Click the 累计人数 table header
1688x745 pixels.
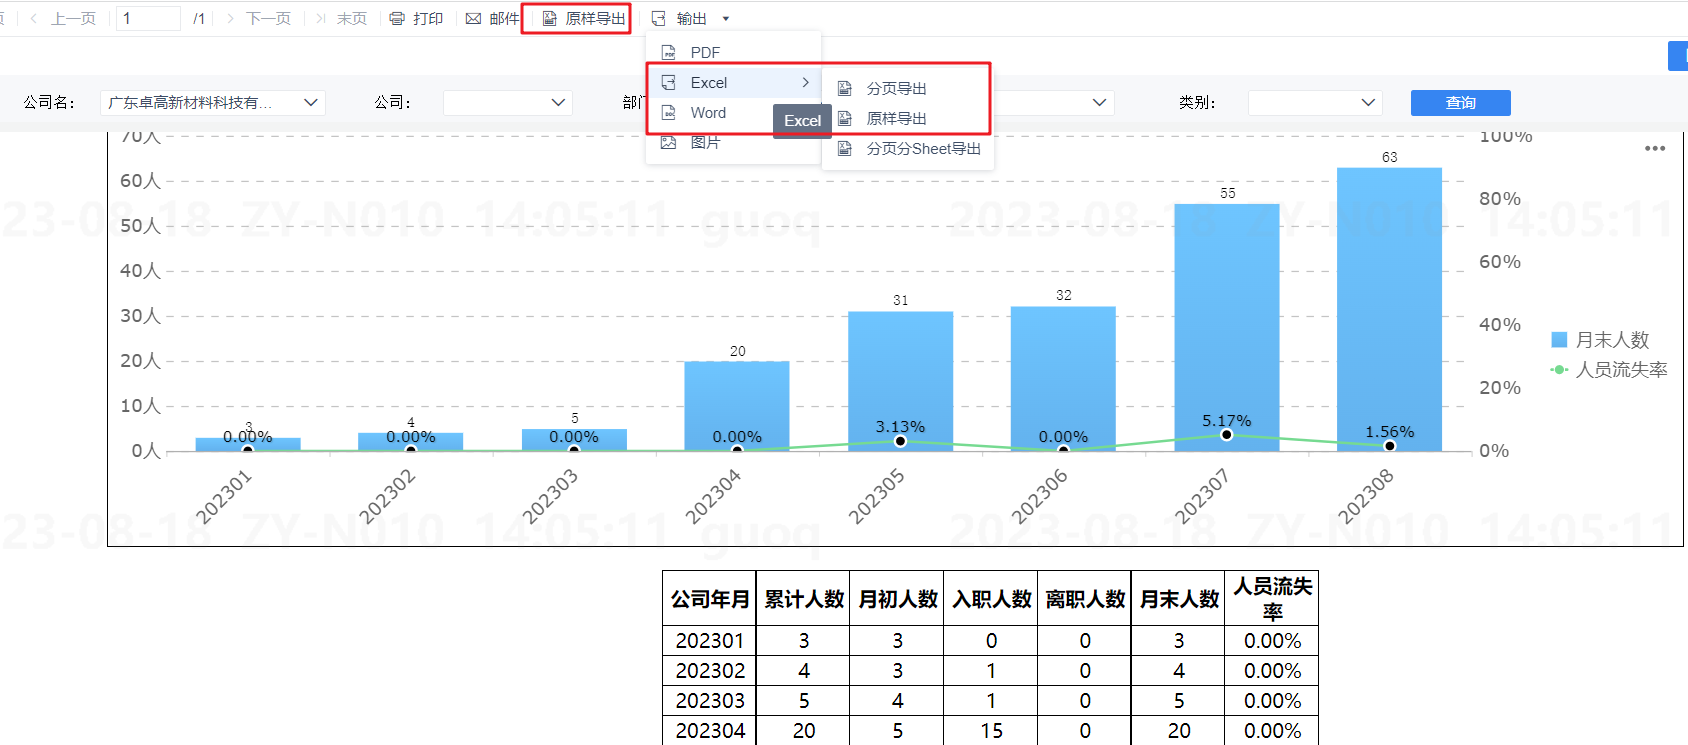click(x=804, y=599)
